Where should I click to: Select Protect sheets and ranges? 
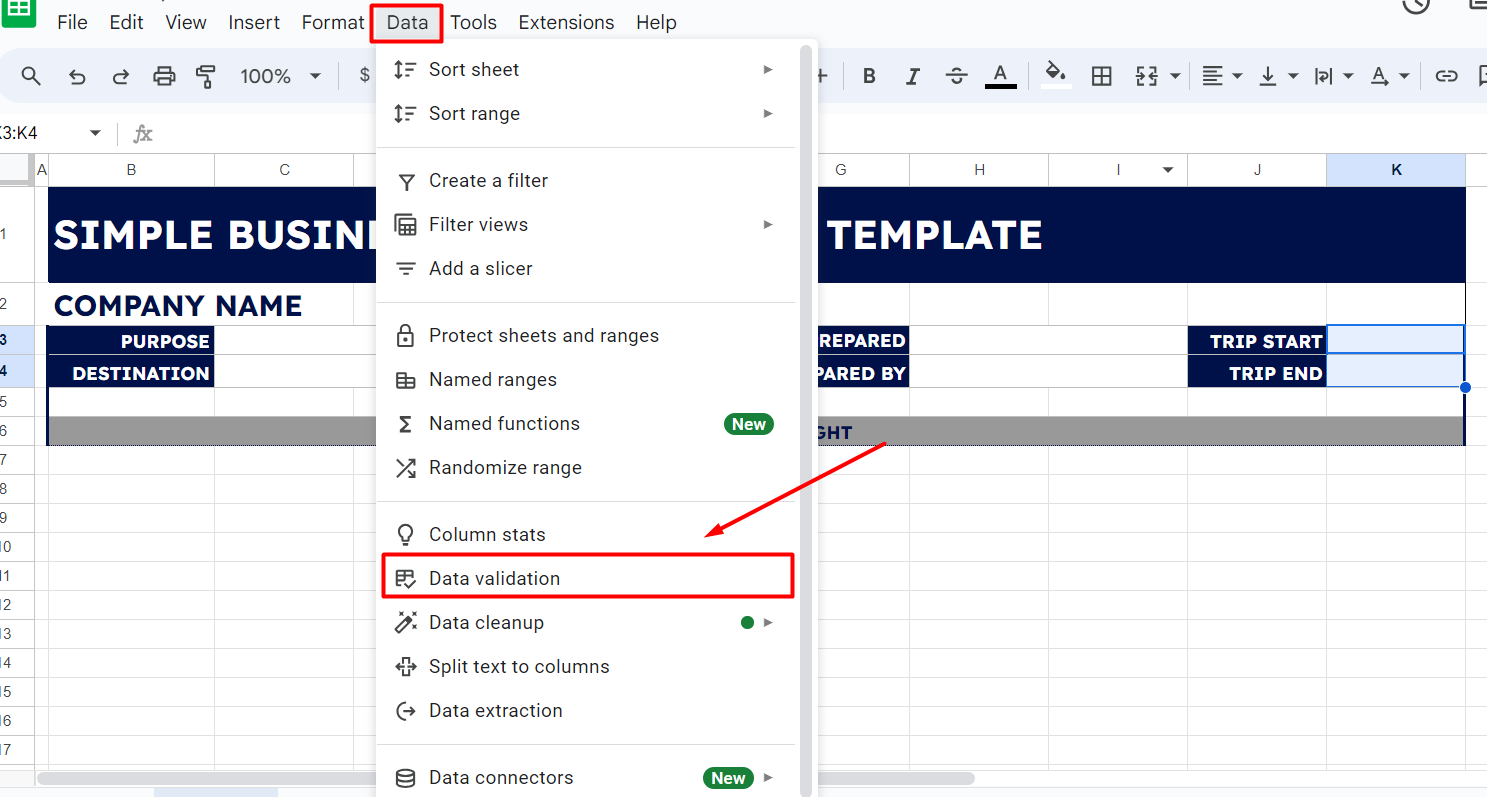pyautogui.click(x=586, y=336)
